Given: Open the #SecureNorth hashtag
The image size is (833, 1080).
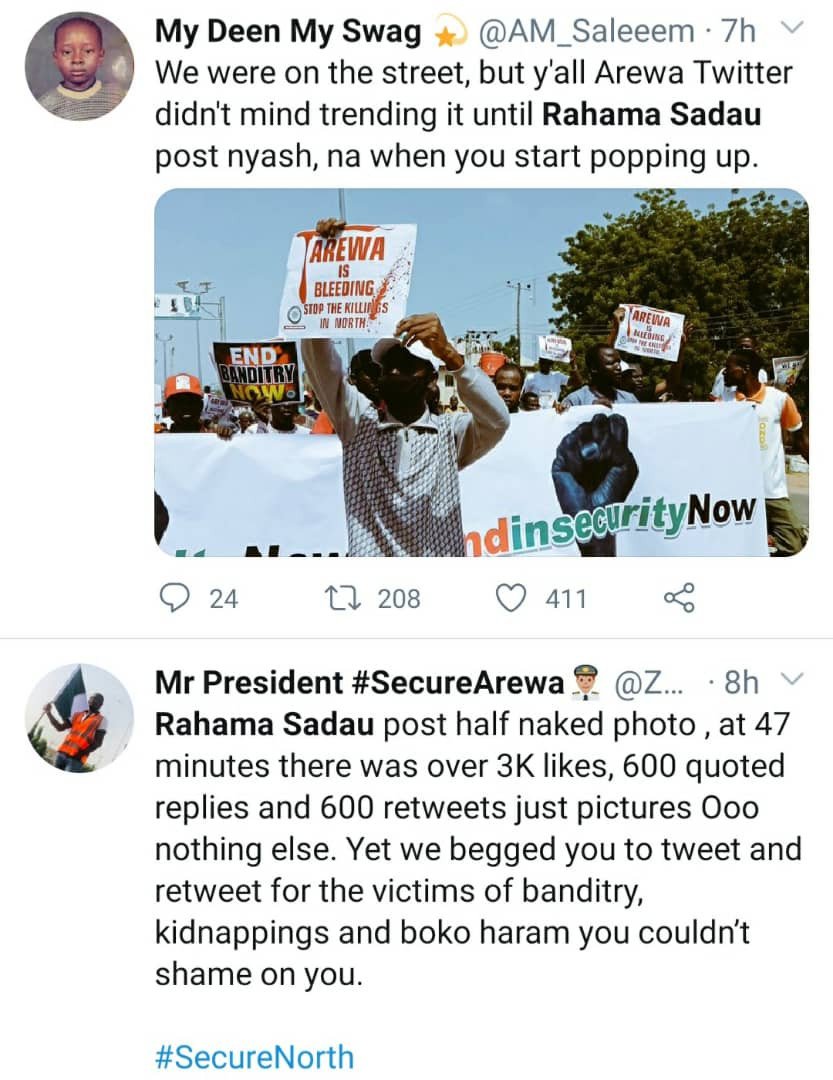Looking at the screenshot, I should [x=254, y=1057].
